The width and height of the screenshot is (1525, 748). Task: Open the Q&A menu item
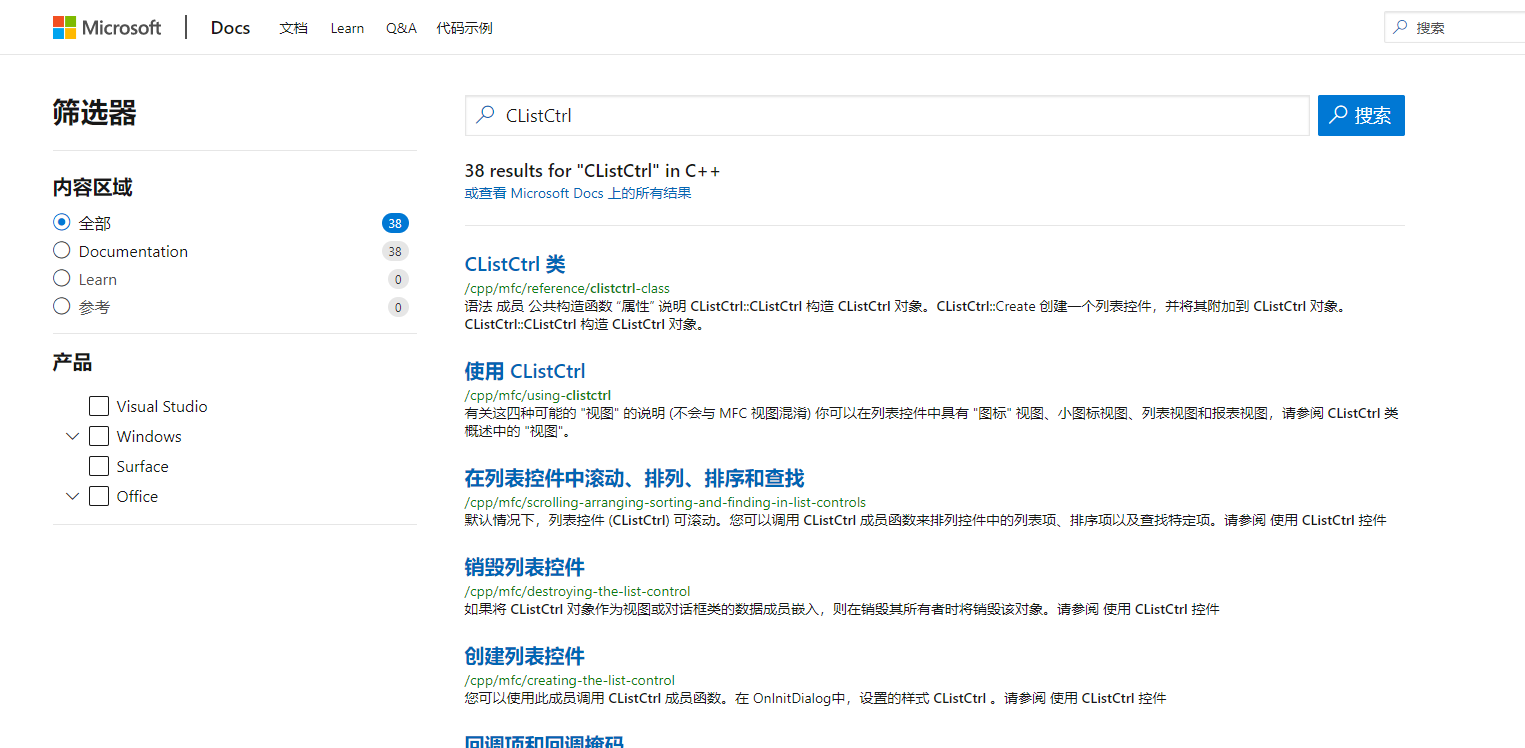point(401,28)
